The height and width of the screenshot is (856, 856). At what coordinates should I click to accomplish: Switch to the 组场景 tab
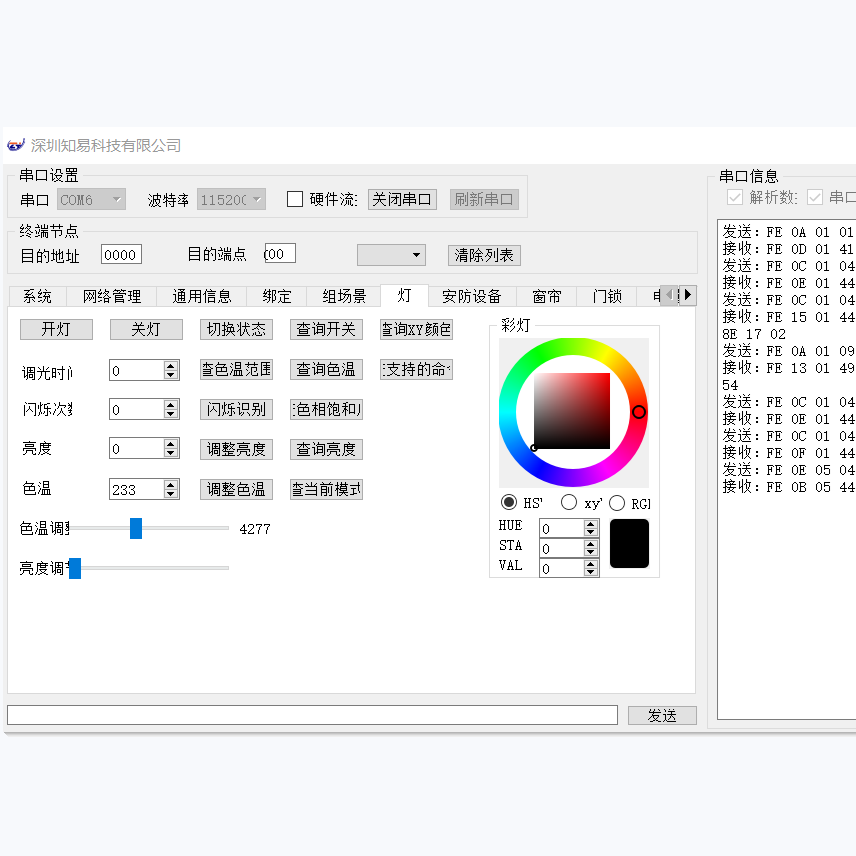click(344, 296)
